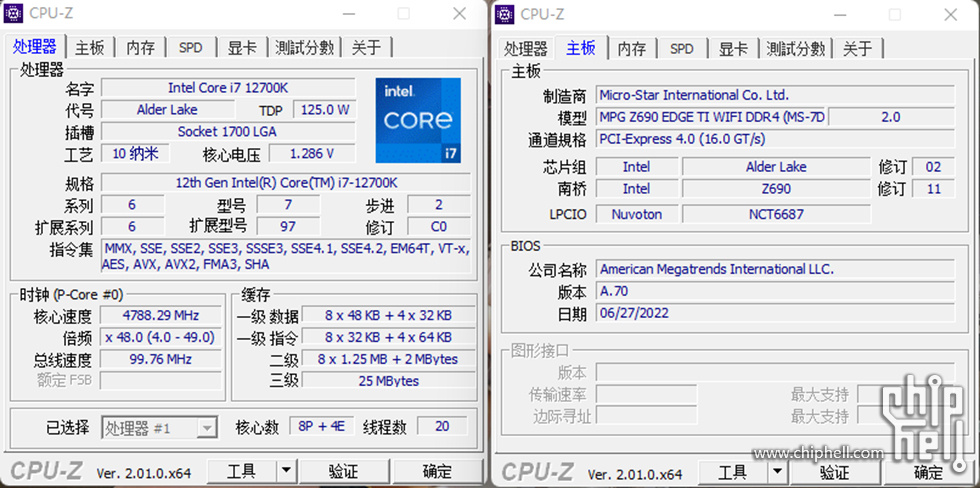Viewport: 980px width, 488px height.
Task: Click the C0 revision value
Action: coord(439,226)
